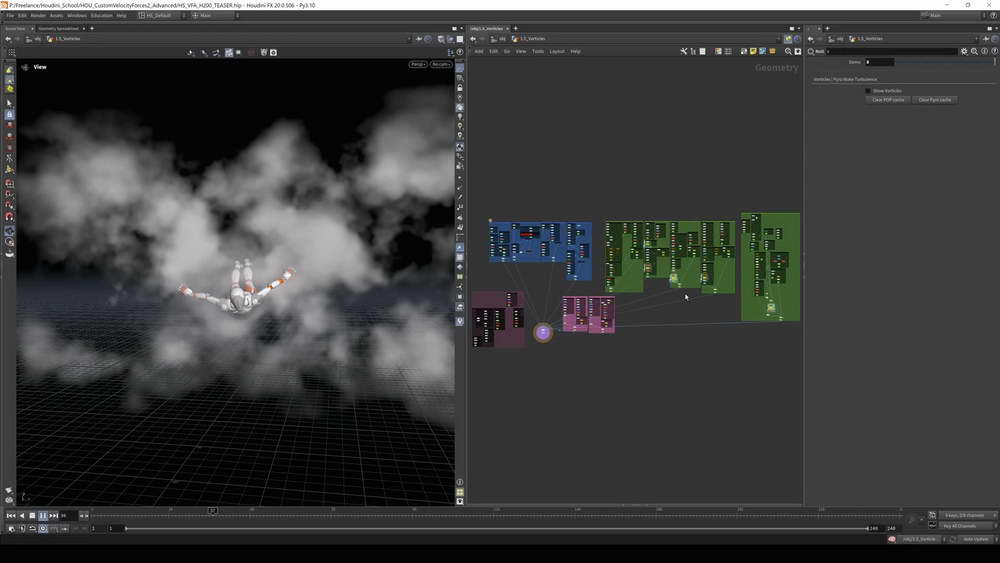The width and height of the screenshot is (1000, 563).
Task: Jump to first frame in playbar
Action: (x=11, y=516)
